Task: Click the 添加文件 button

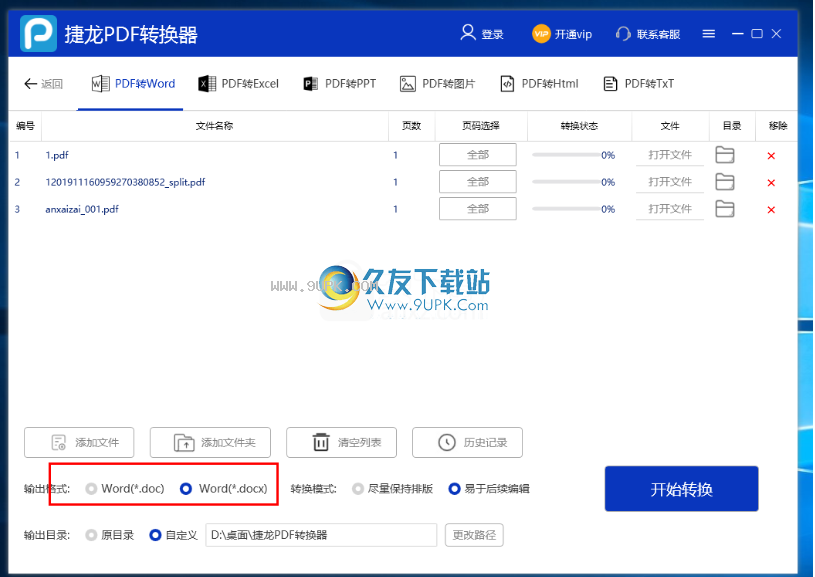Action: point(79,442)
